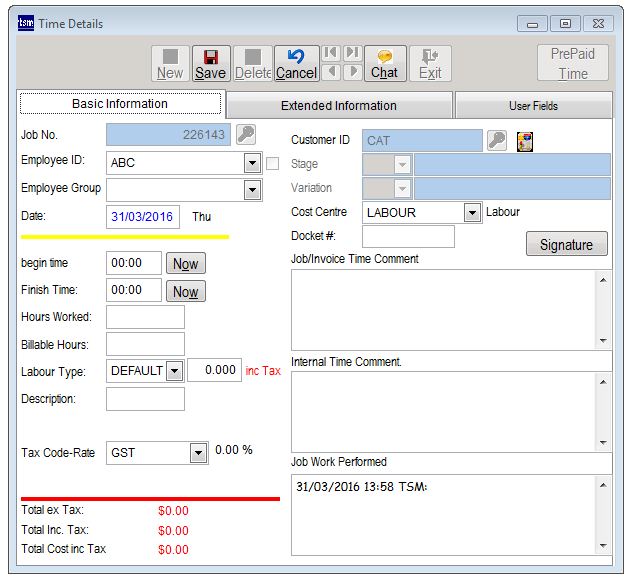
Task: Click the Job No. lookup key icon
Action: point(245,134)
